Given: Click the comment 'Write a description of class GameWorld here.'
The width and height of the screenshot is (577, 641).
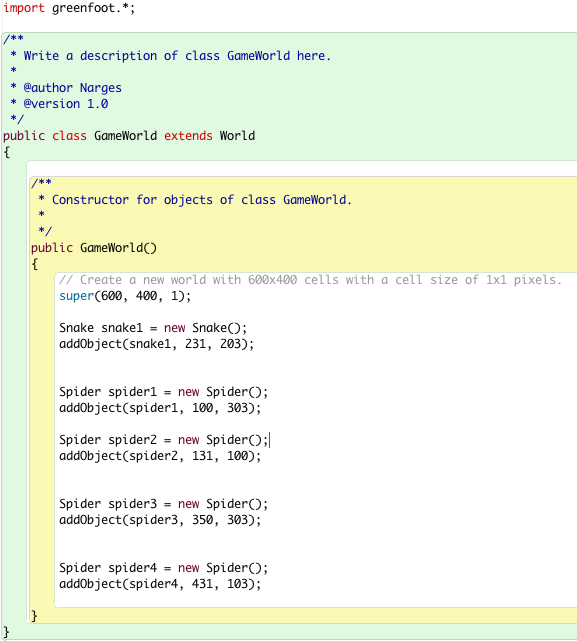Looking at the screenshot, I should pos(177,56).
